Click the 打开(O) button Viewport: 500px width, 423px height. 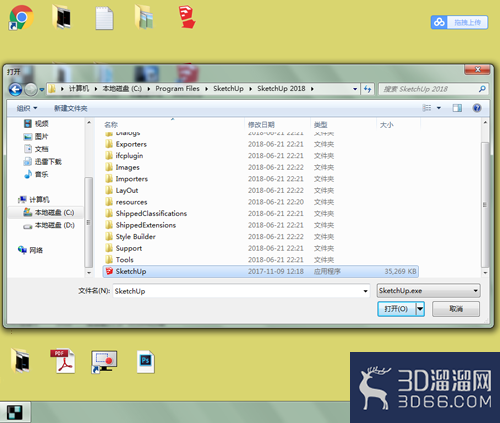(396, 309)
